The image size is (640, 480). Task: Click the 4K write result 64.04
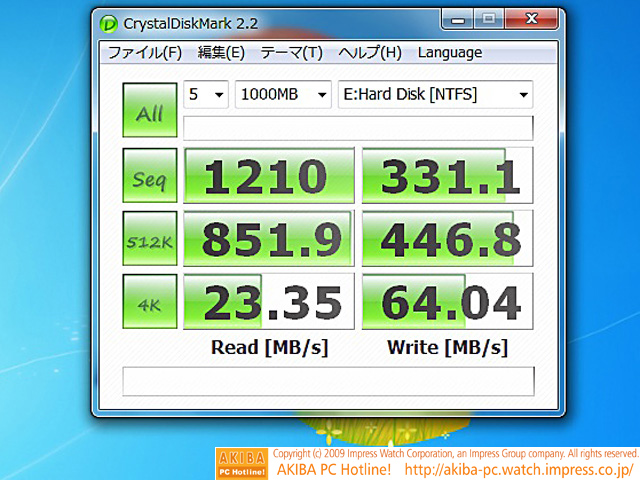447,301
